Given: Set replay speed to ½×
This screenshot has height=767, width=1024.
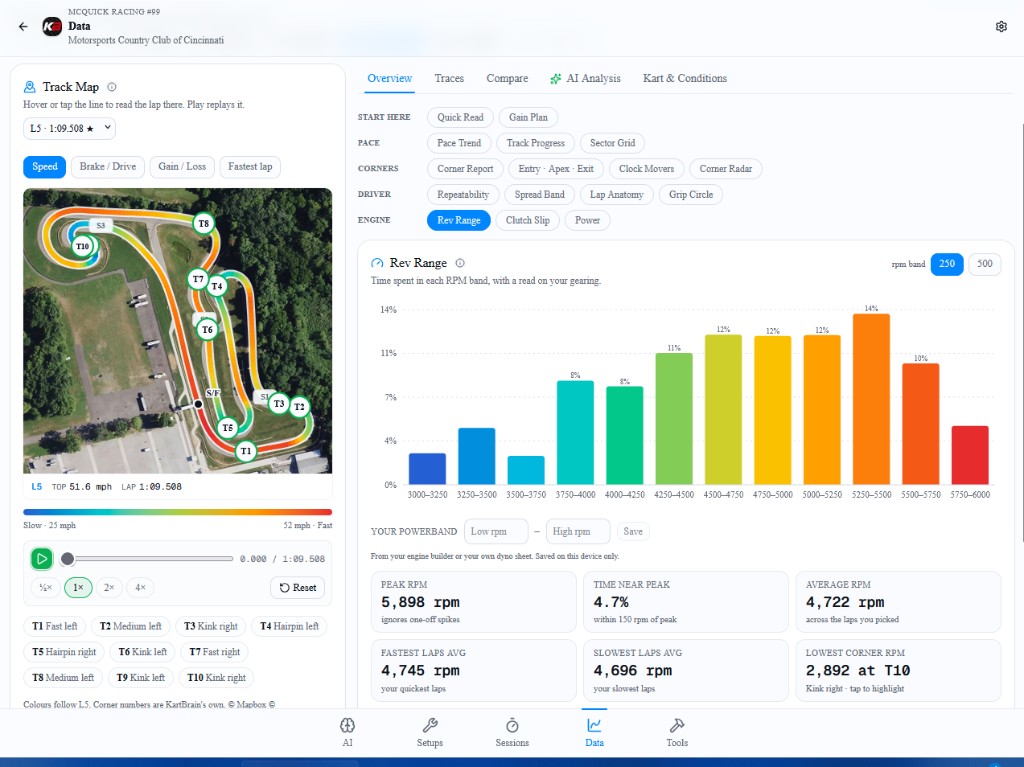Looking at the screenshot, I should (46, 587).
